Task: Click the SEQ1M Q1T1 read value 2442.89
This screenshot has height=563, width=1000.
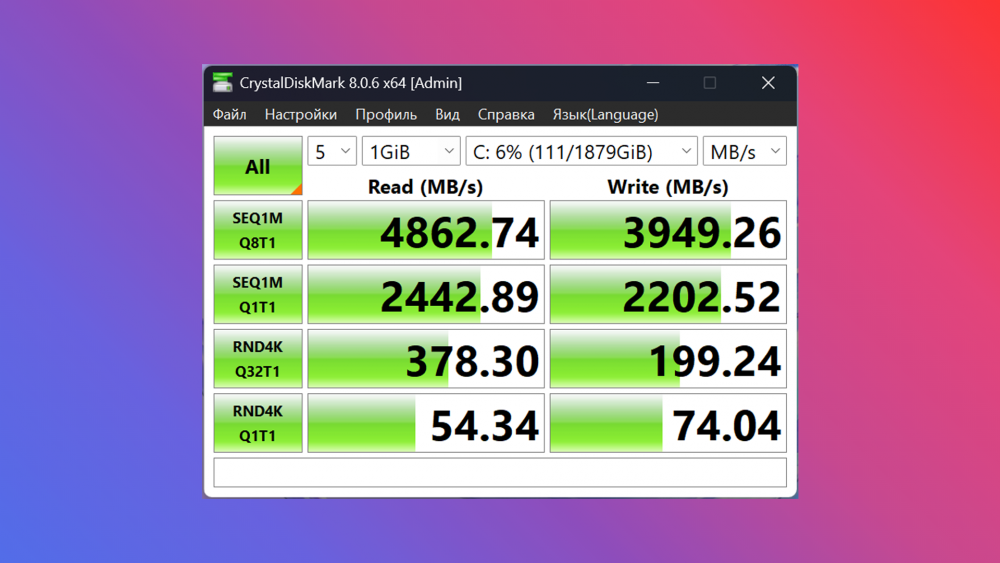Action: point(426,295)
